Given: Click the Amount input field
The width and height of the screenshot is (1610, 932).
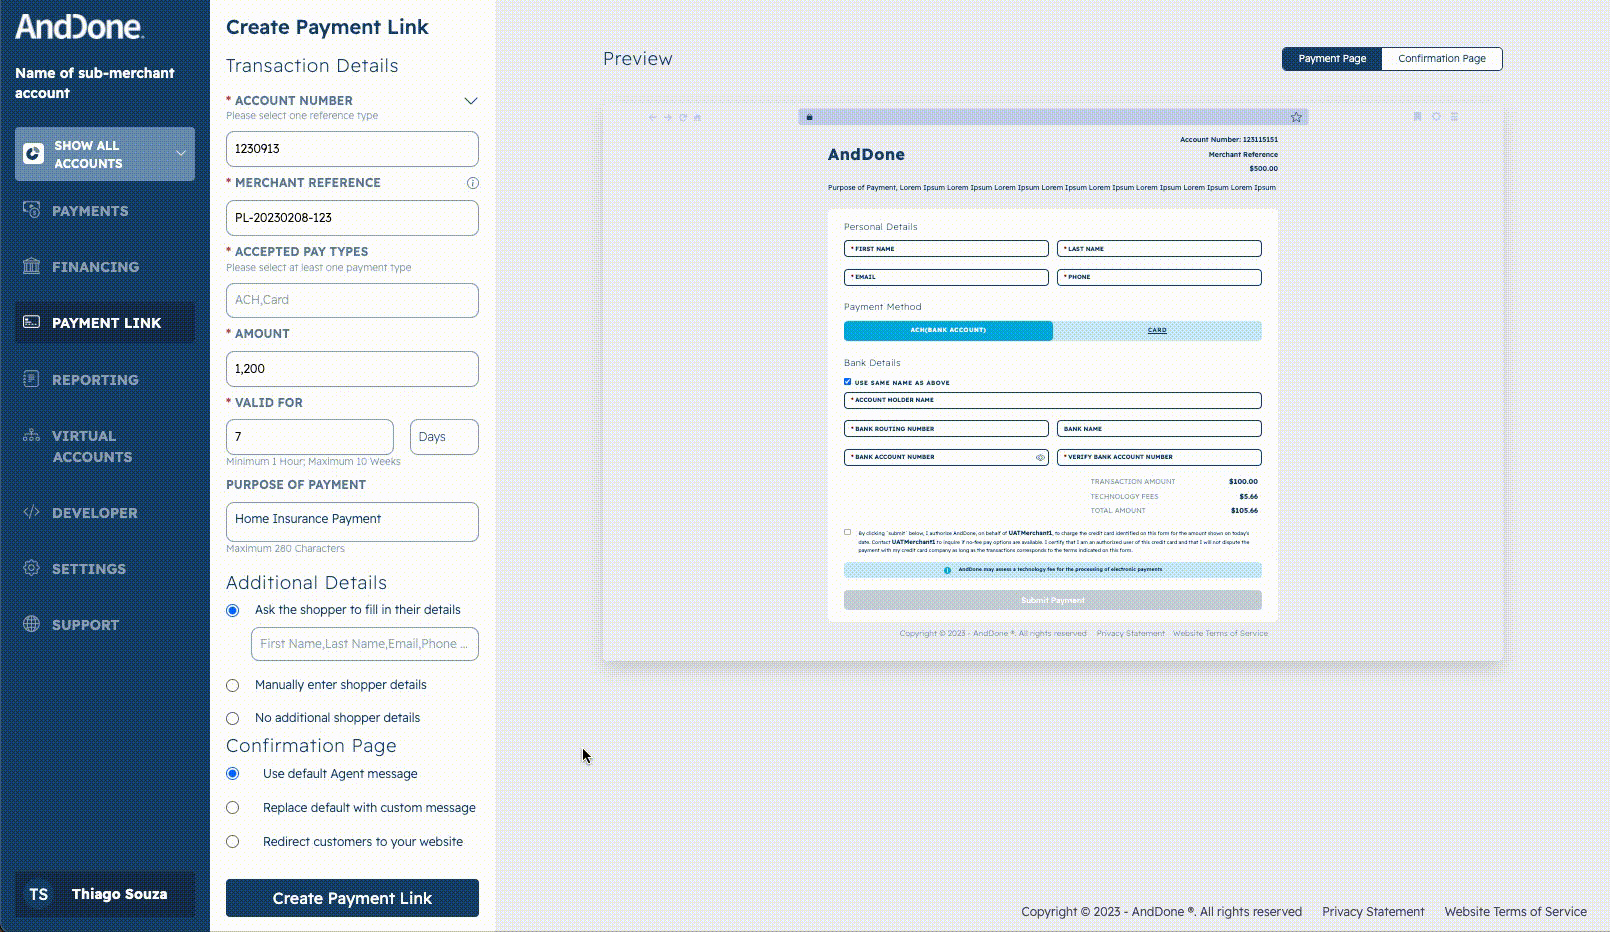Looking at the screenshot, I should 352,369.
